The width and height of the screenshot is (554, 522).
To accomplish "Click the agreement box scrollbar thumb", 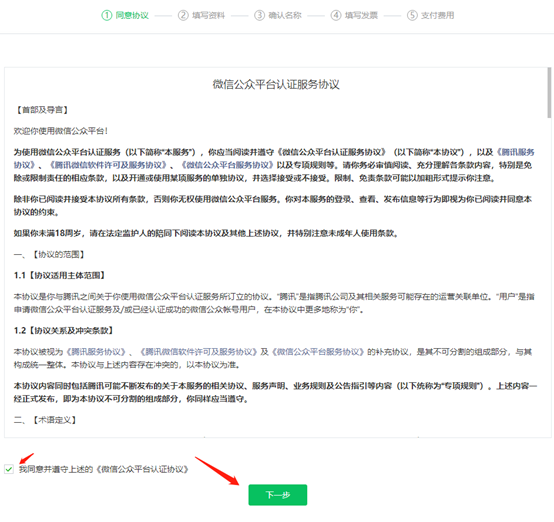I will (x=549, y=93).
